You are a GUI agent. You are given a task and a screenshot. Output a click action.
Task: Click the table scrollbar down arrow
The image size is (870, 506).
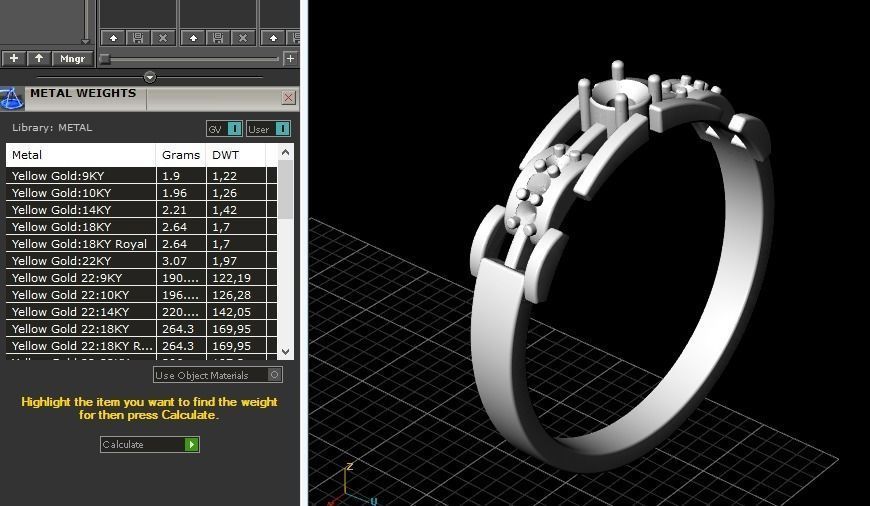pos(285,351)
